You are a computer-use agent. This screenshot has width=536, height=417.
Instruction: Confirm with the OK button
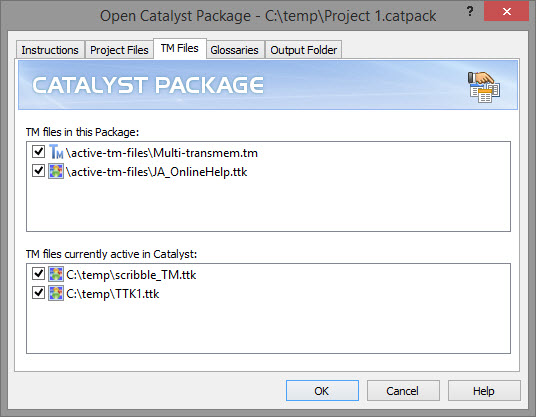tap(322, 391)
